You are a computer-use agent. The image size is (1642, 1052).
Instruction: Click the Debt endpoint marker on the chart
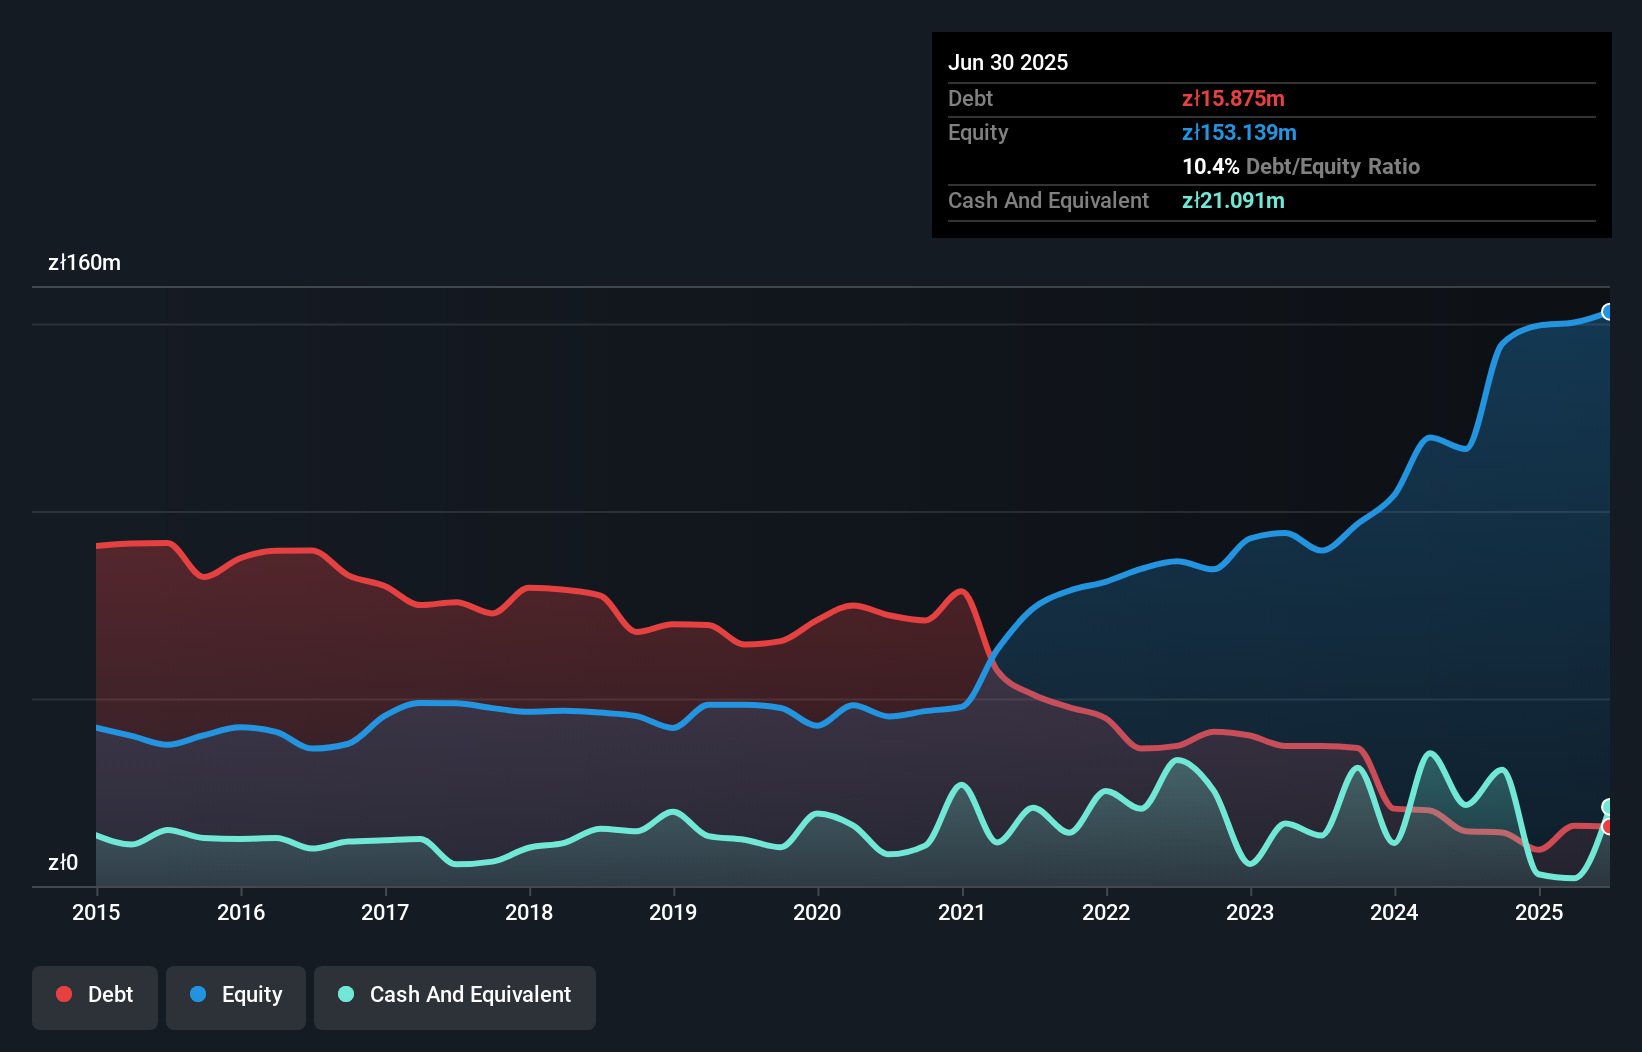(x=1607, y=827)
